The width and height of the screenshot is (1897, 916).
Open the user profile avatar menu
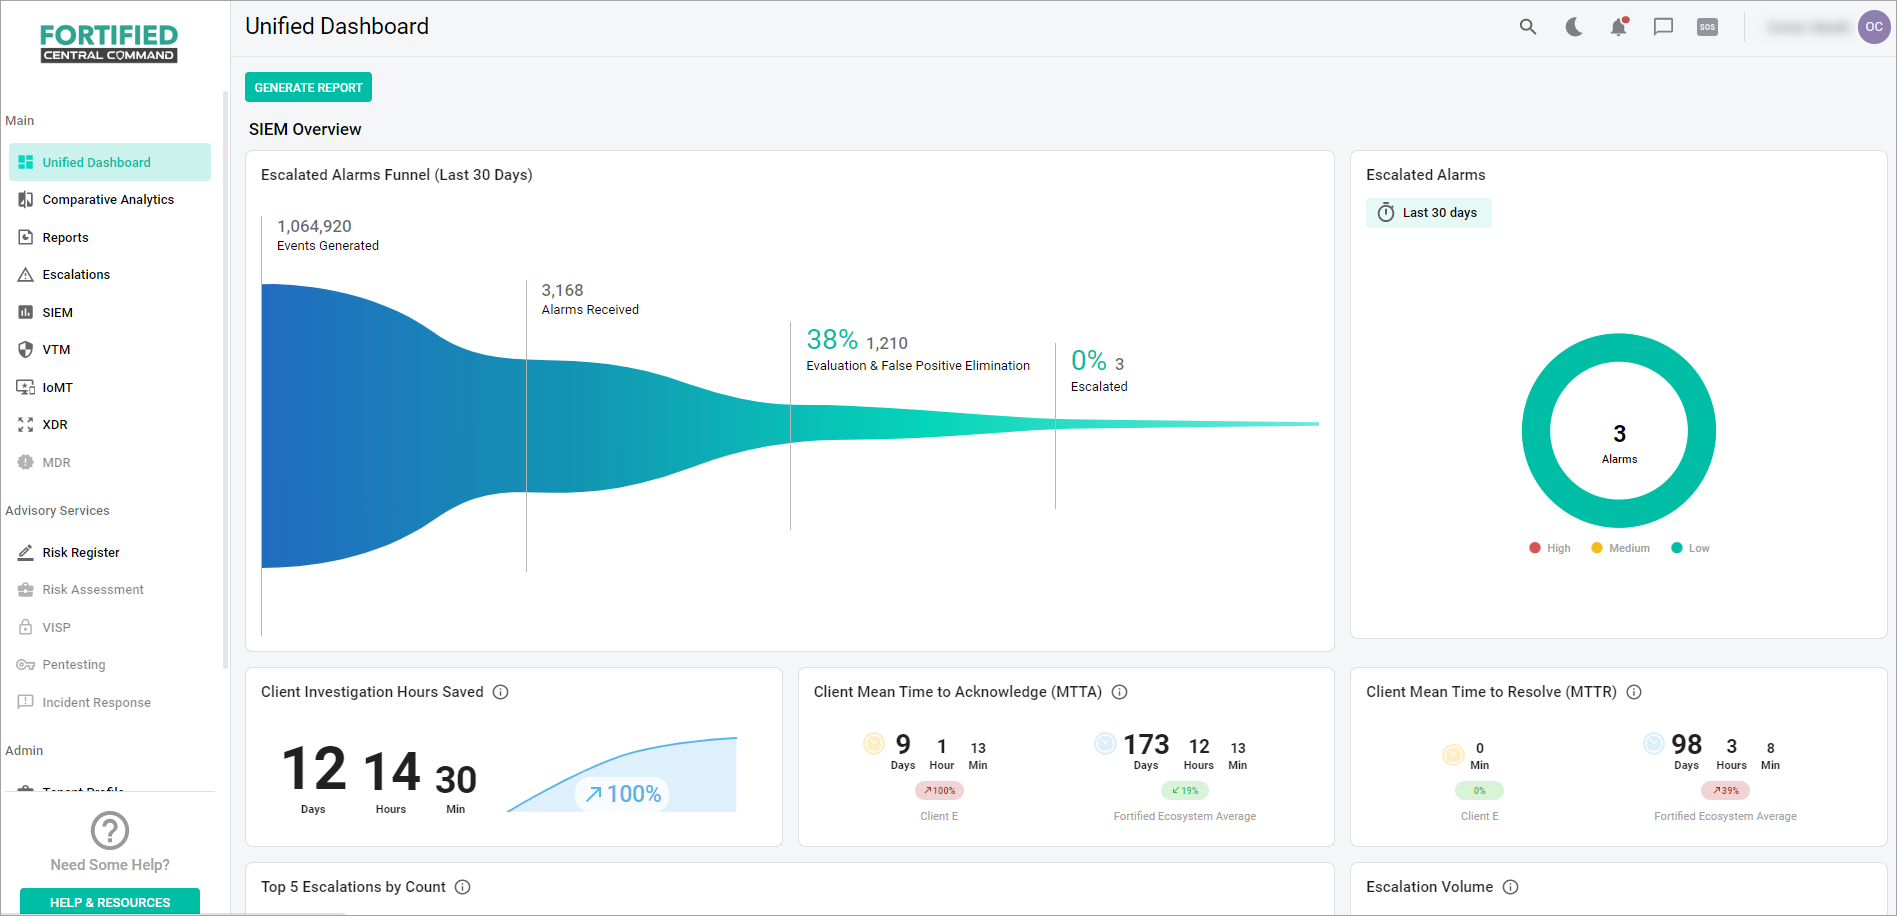[1874, 27]
